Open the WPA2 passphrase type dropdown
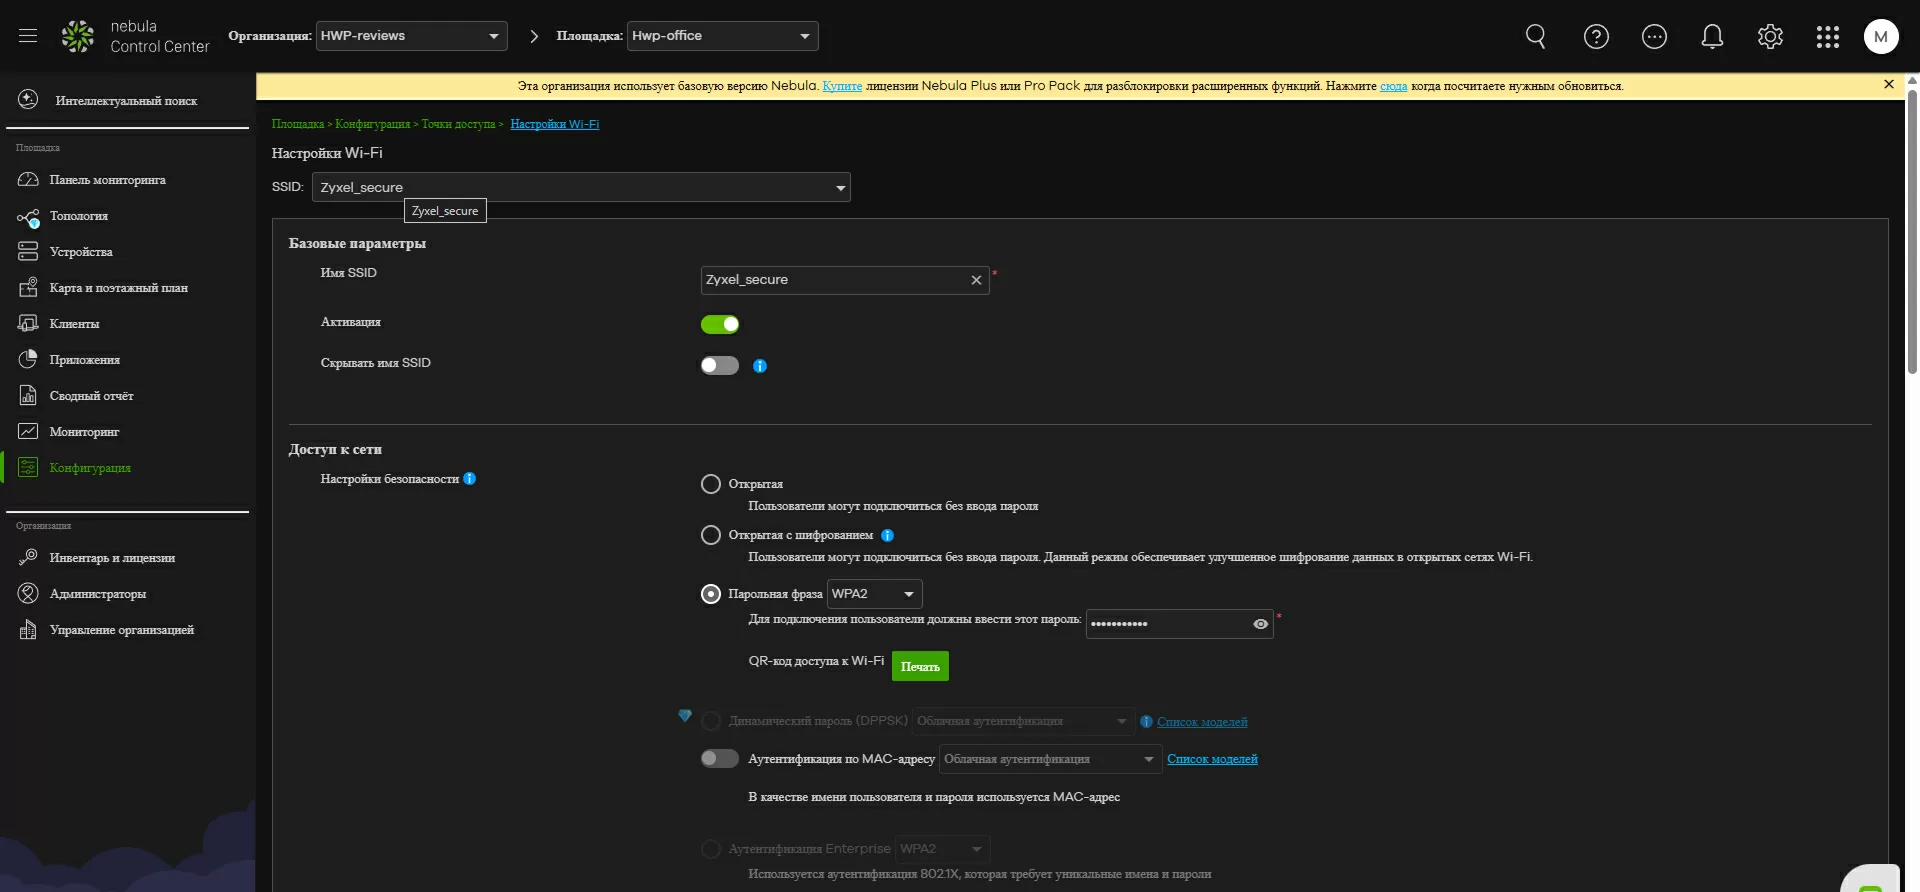The image size is (1920, 892). [874, 594]
